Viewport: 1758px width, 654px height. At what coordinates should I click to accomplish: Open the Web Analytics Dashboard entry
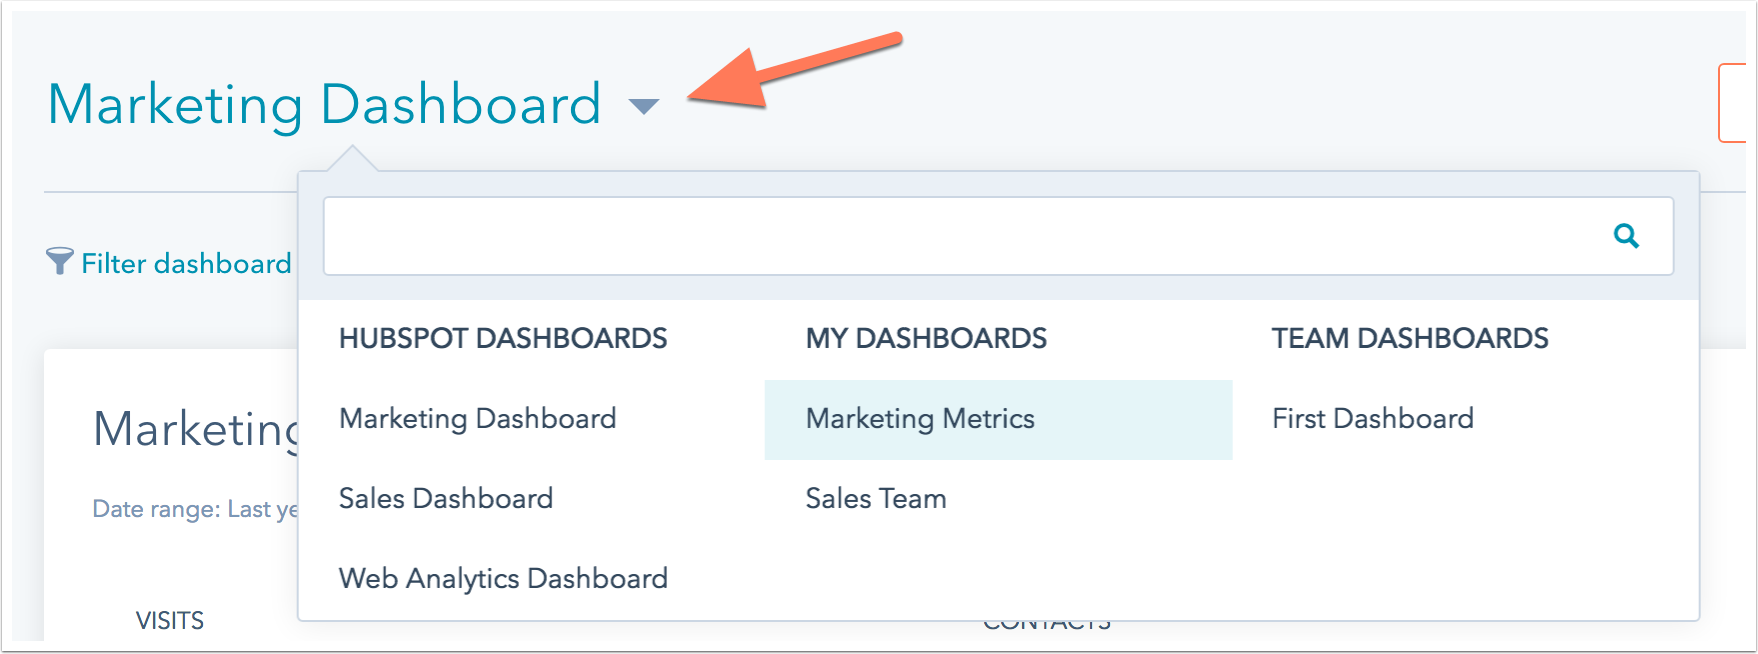point(503,579)
